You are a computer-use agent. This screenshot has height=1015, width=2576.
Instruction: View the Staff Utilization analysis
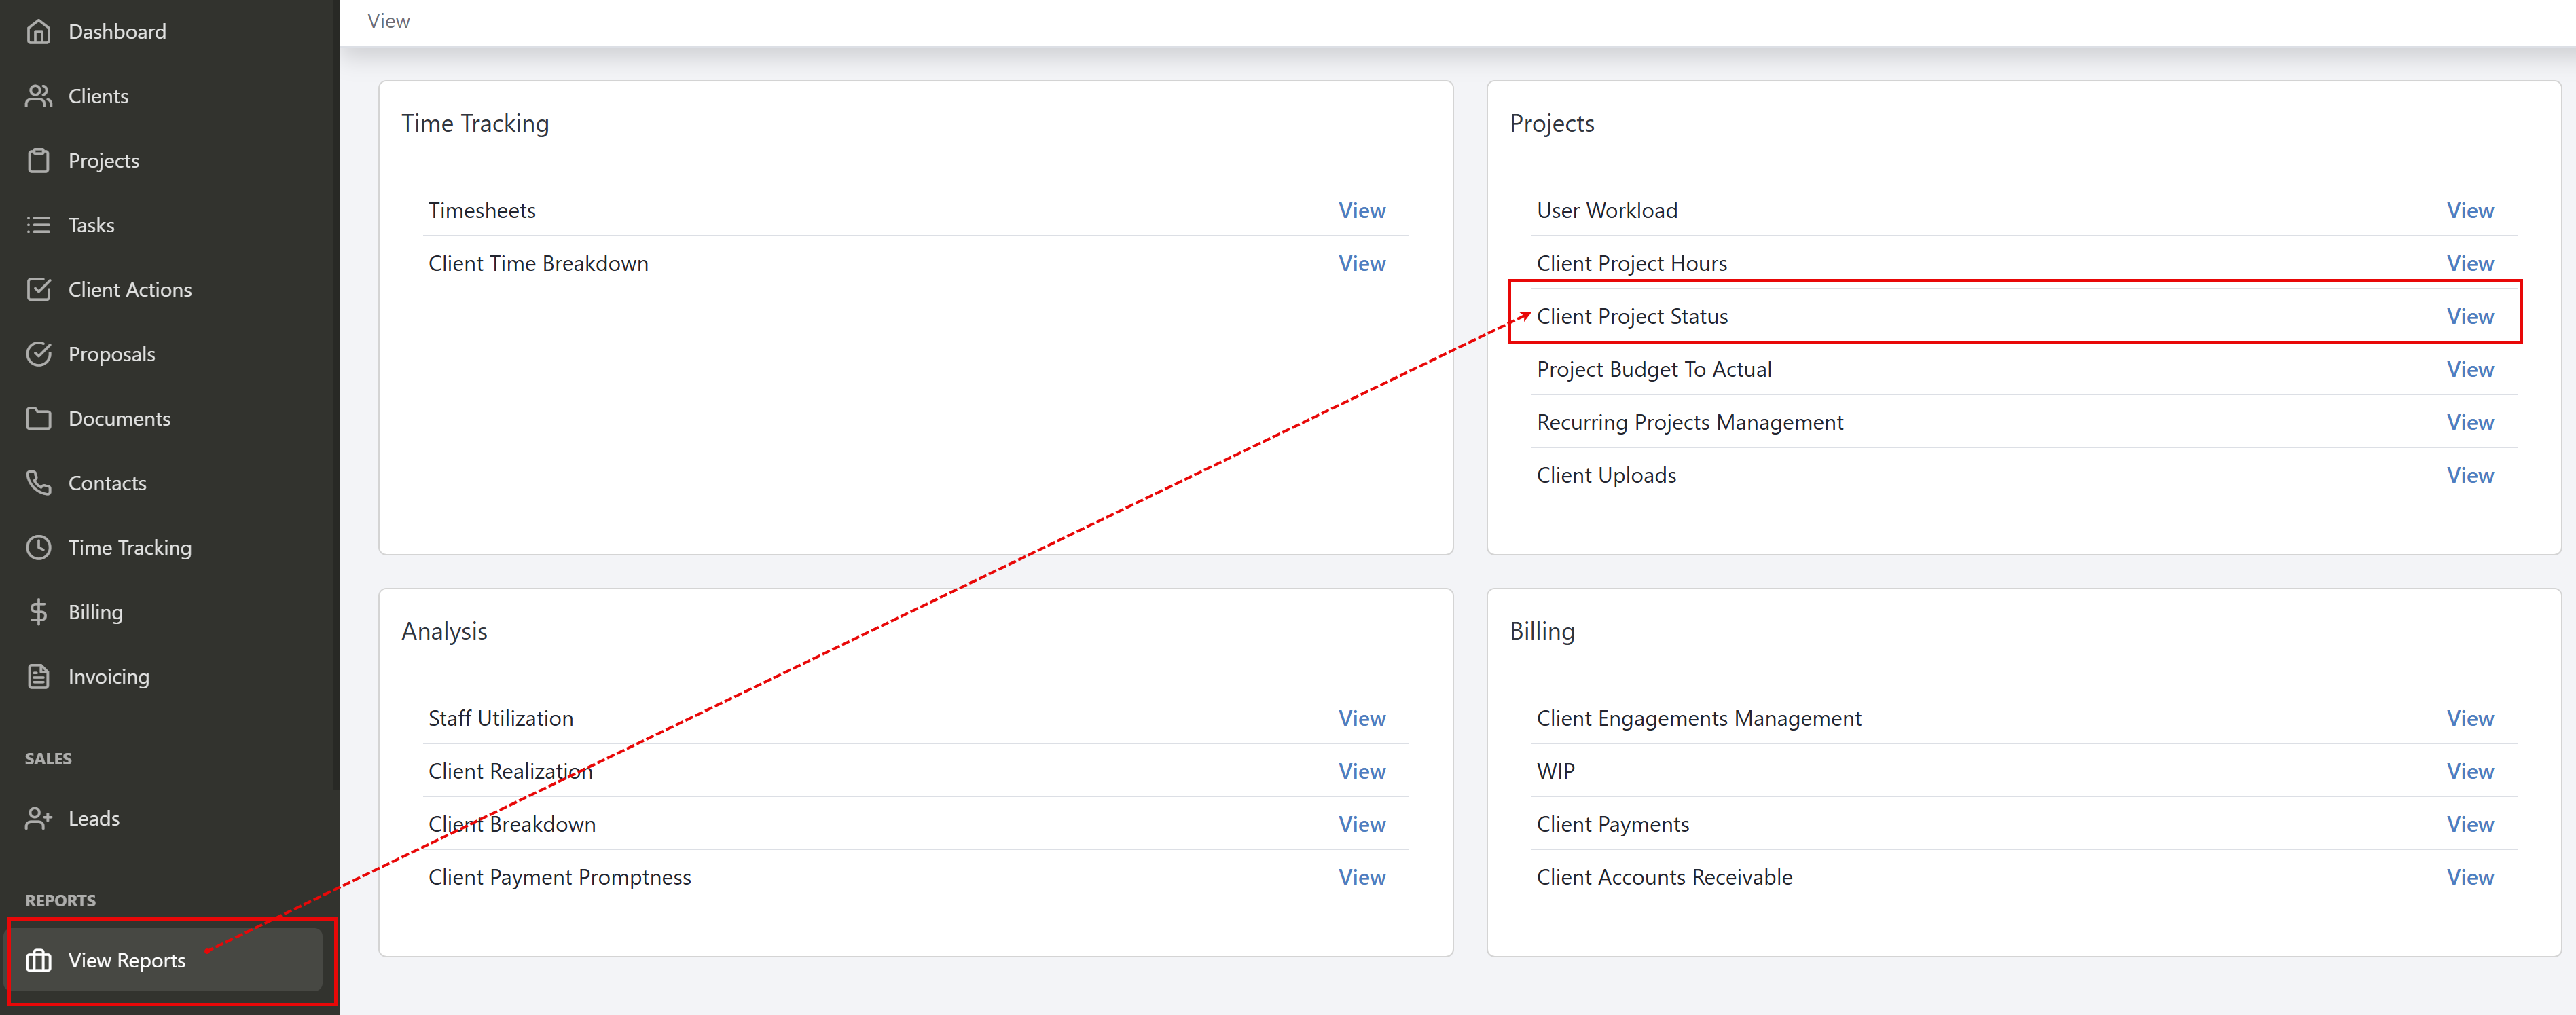click(x=1362, y=717)
